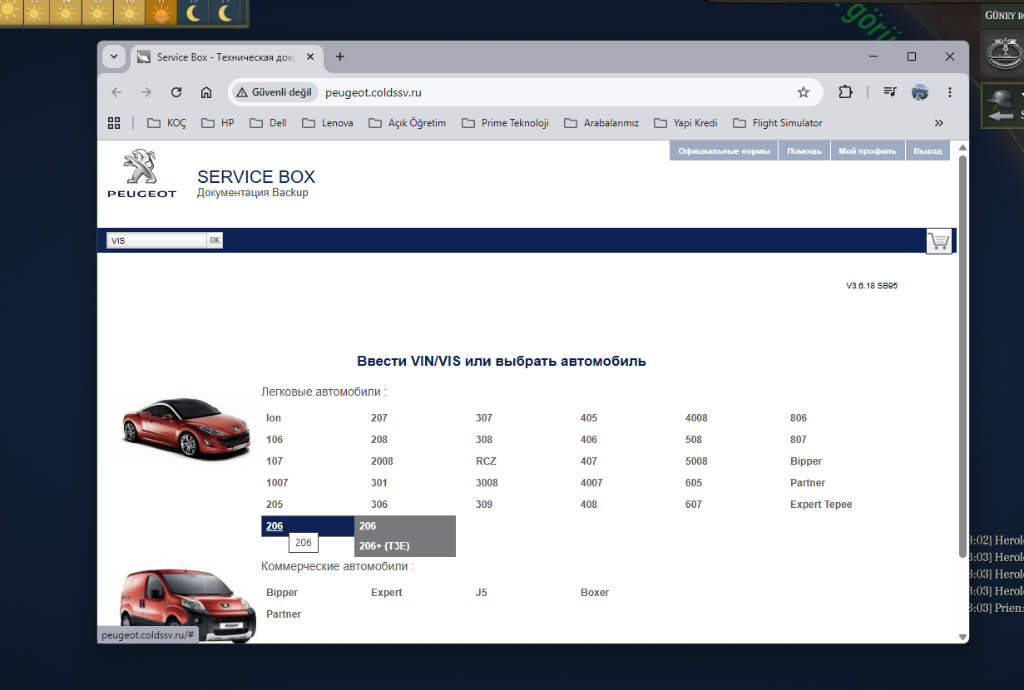The image size is (1024, 690).
Task: Open the Помощь menu item
Action: pos(804,151)
